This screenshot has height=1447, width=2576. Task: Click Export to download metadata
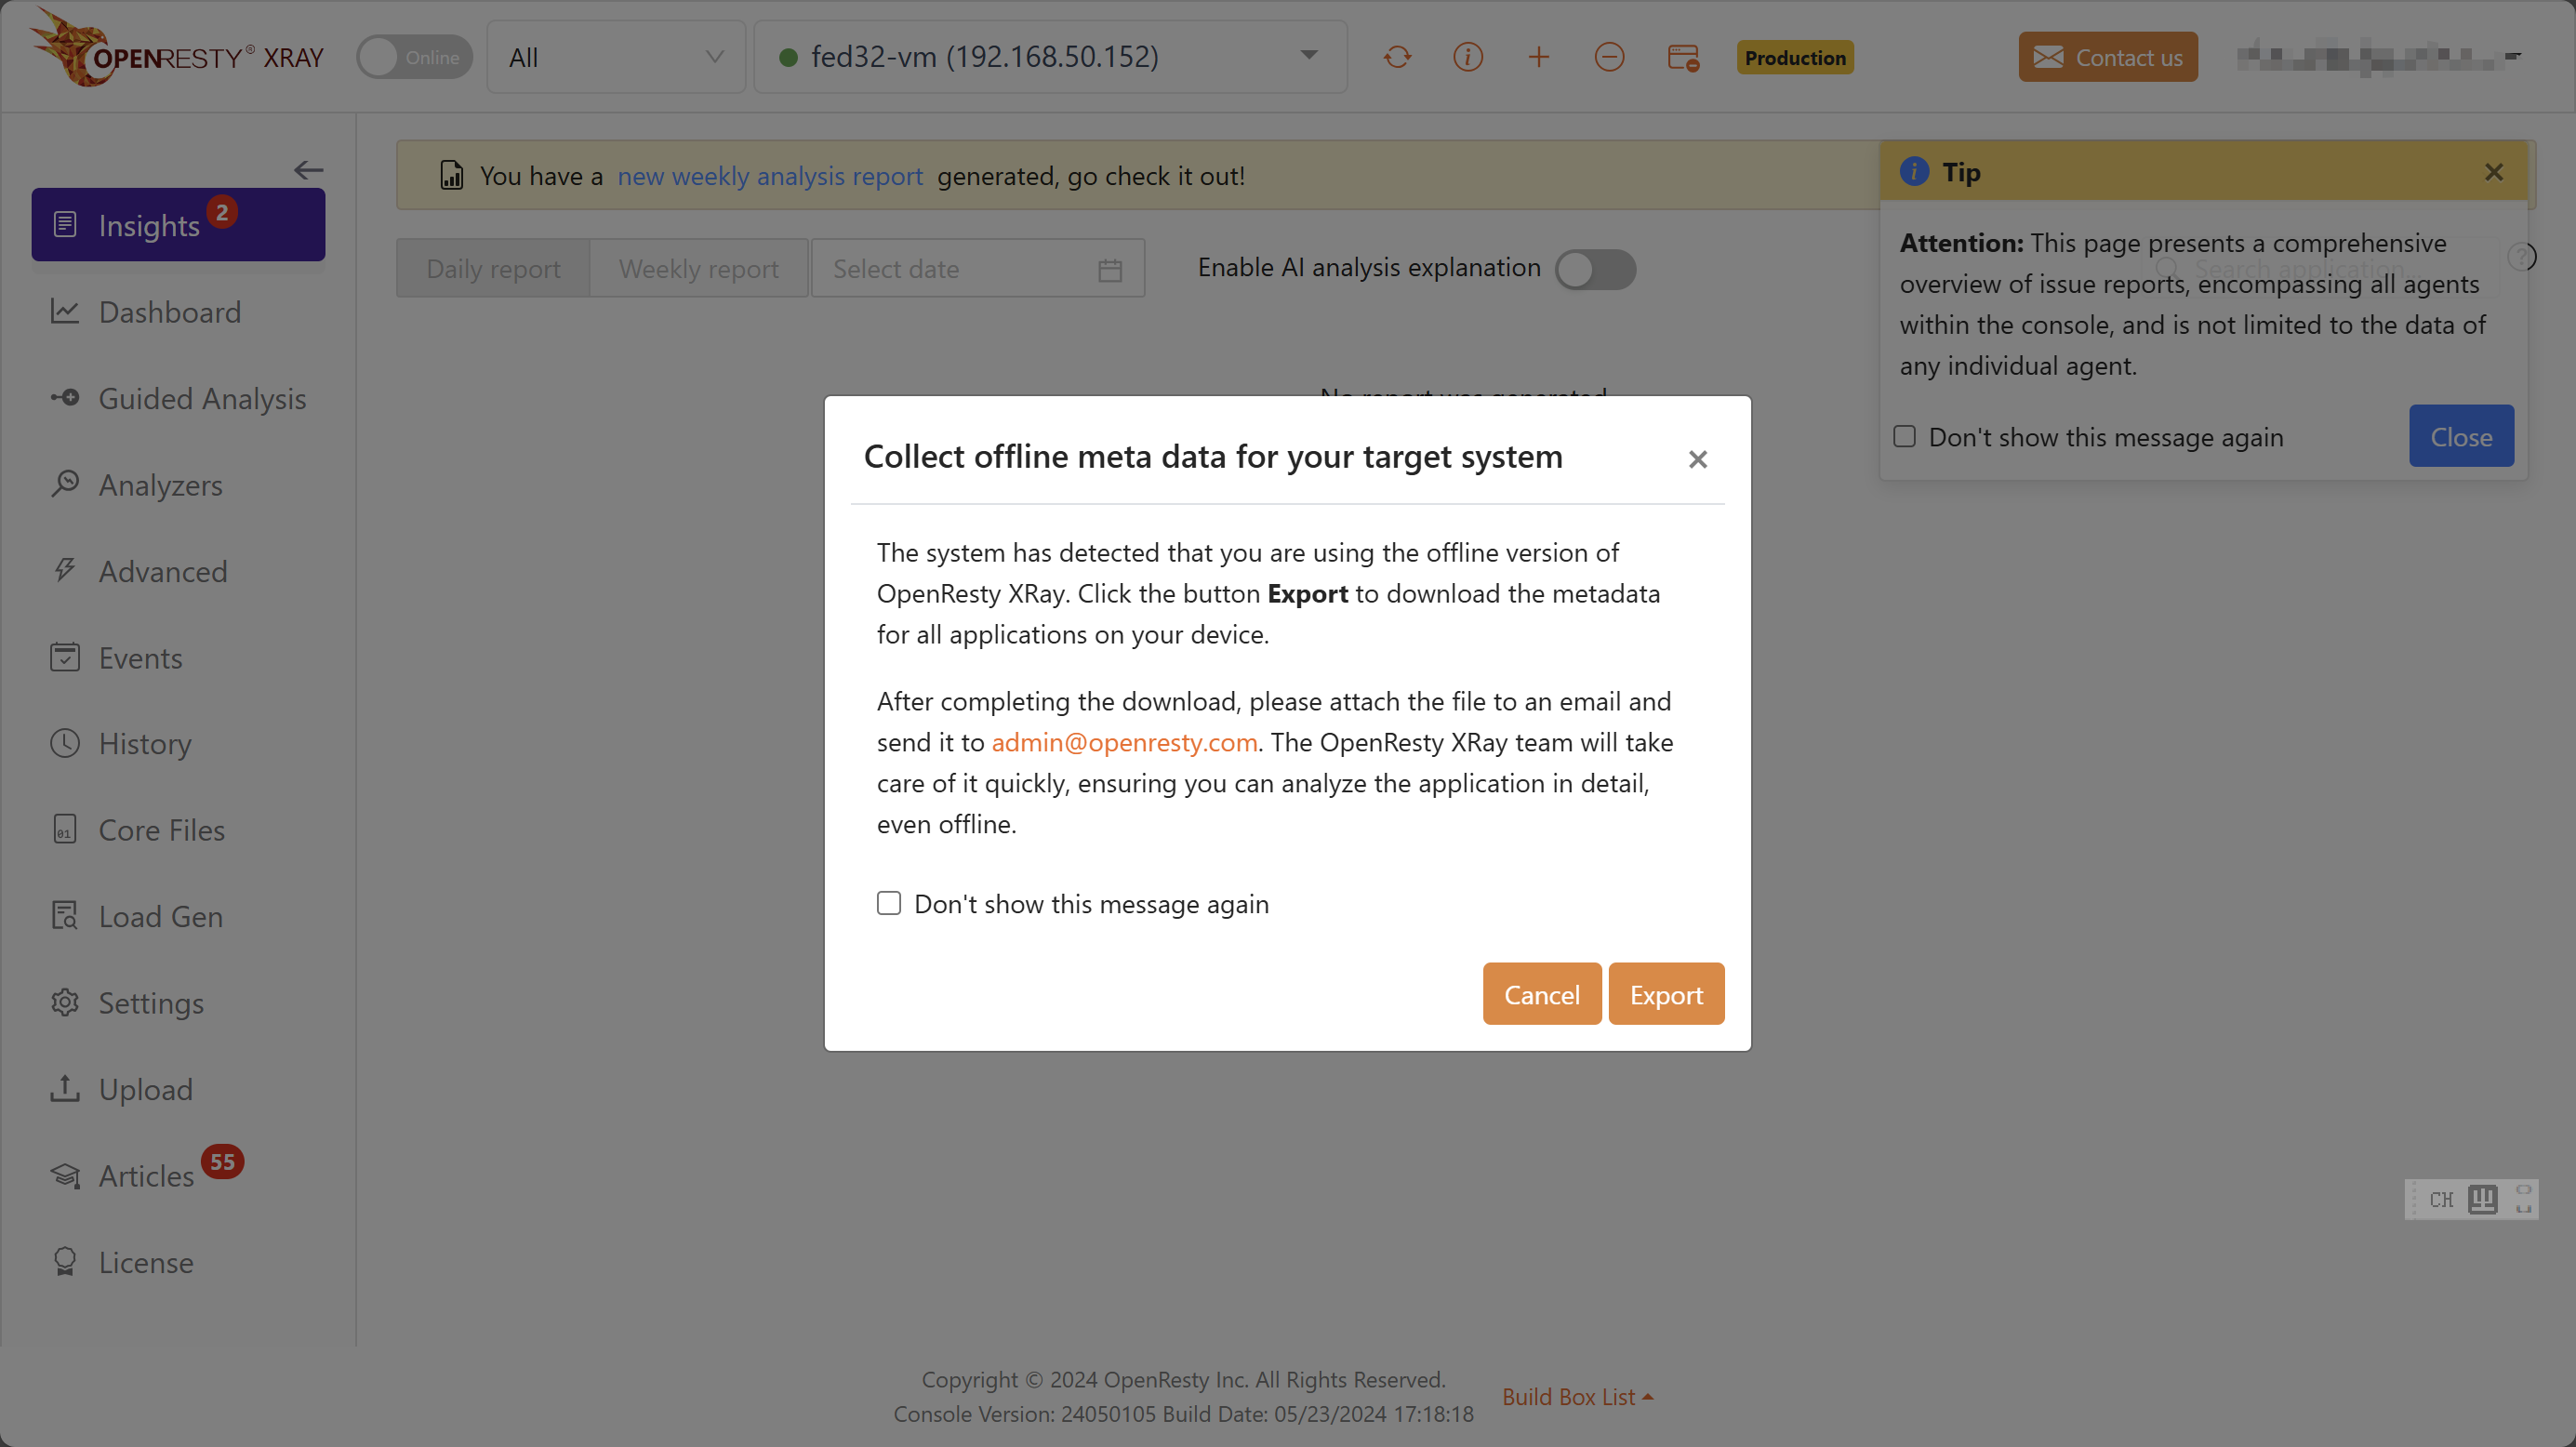coord(1665,994)
